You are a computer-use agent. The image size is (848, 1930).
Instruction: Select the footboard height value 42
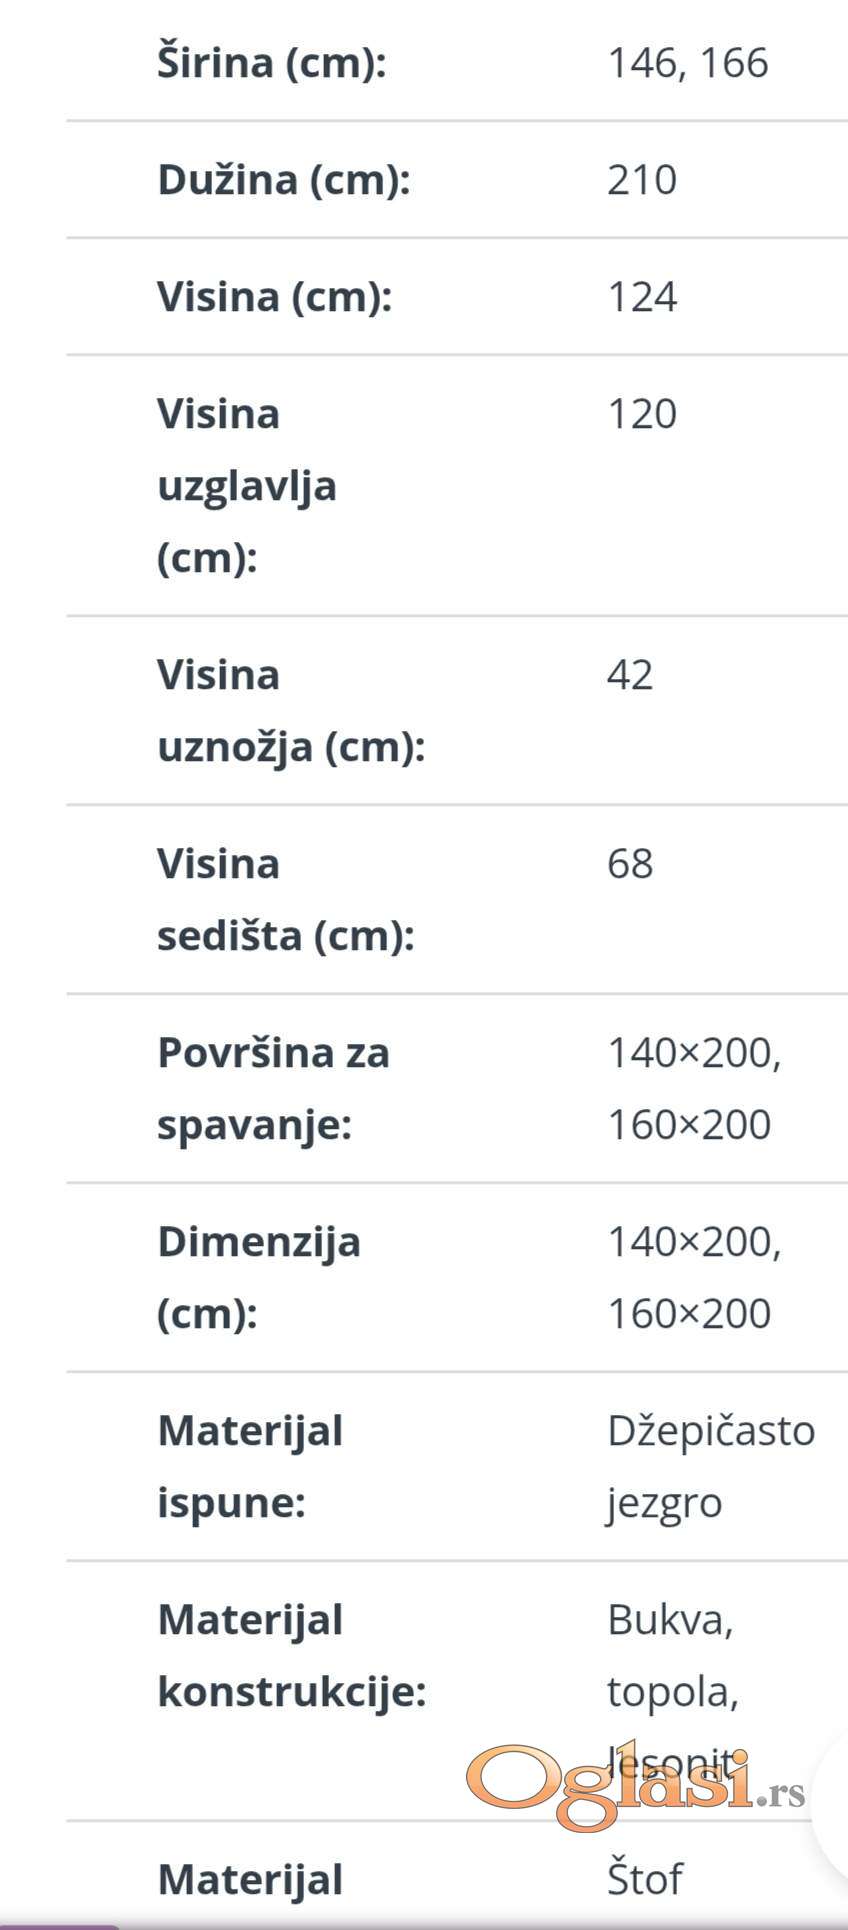(630, 675)
